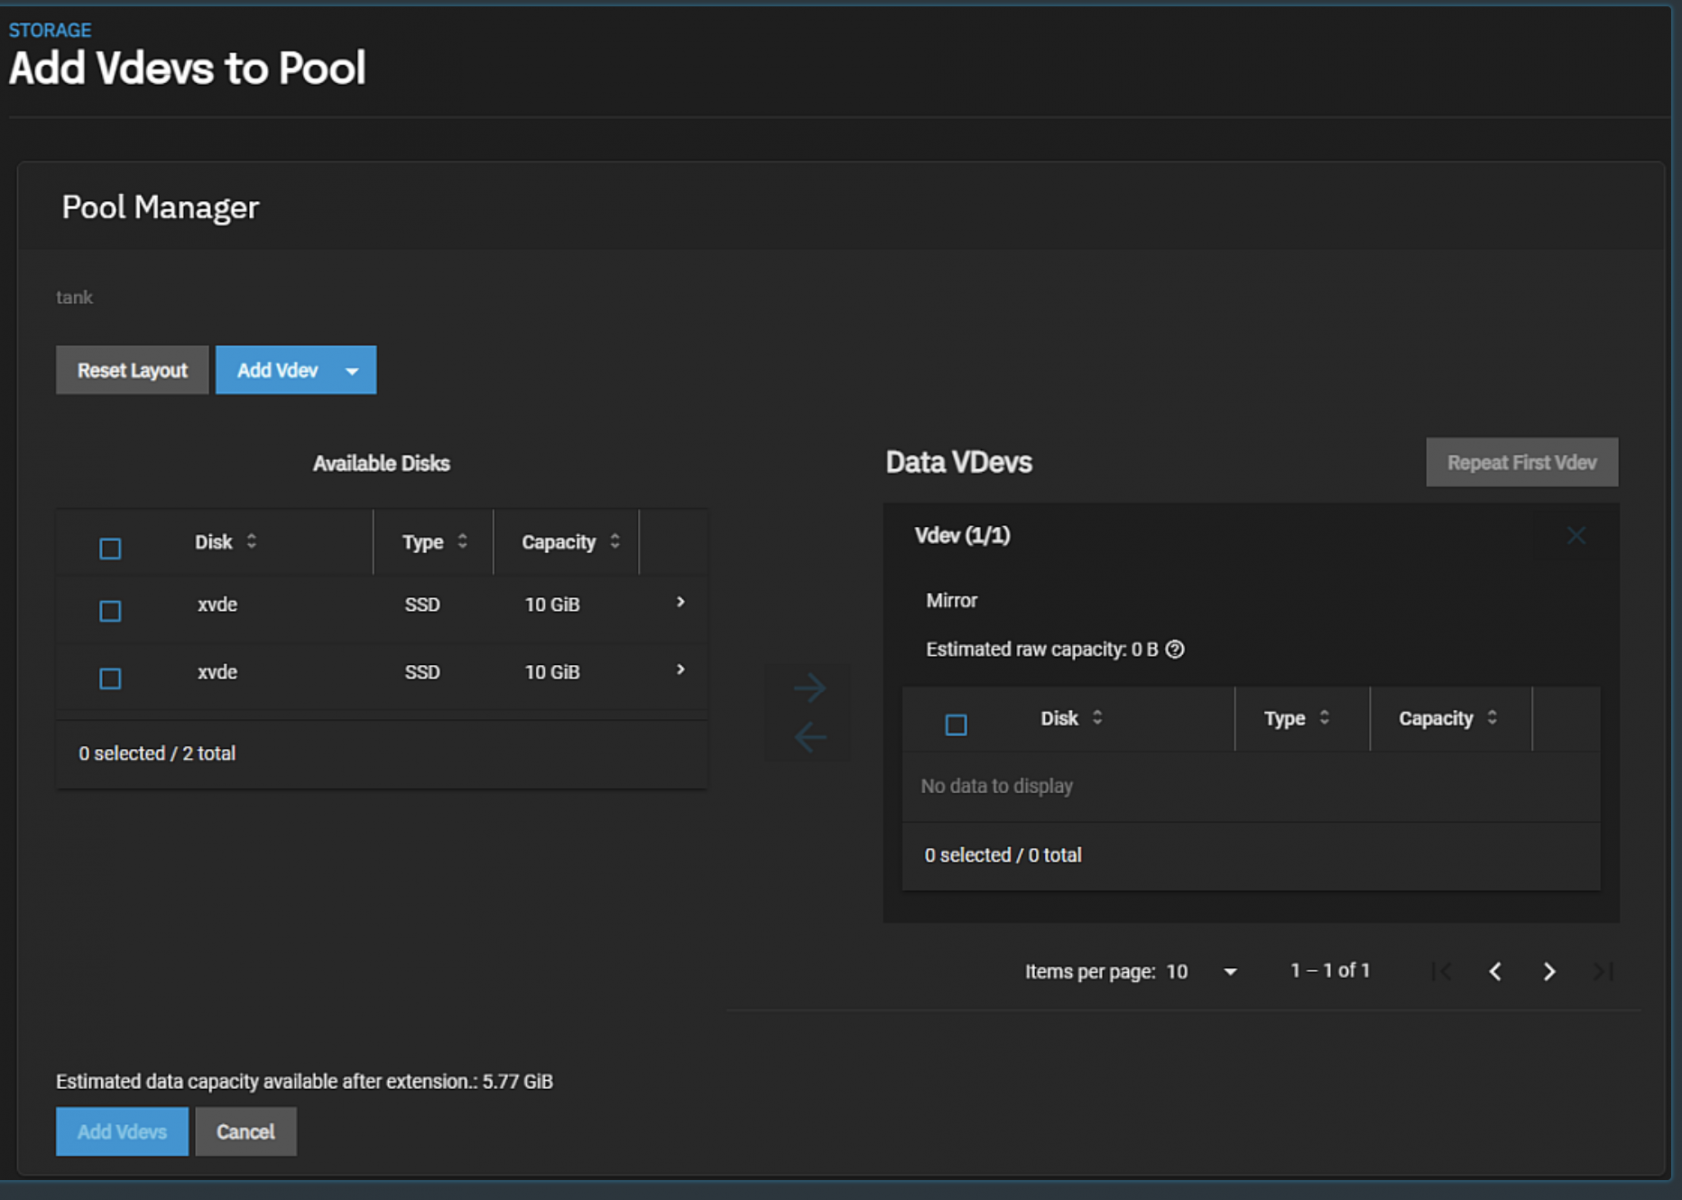Image resolution: width=1682 pixels, height=1200 pixels.
Task: Sort Vdev table by Type column
Action: coord(1296,718)
